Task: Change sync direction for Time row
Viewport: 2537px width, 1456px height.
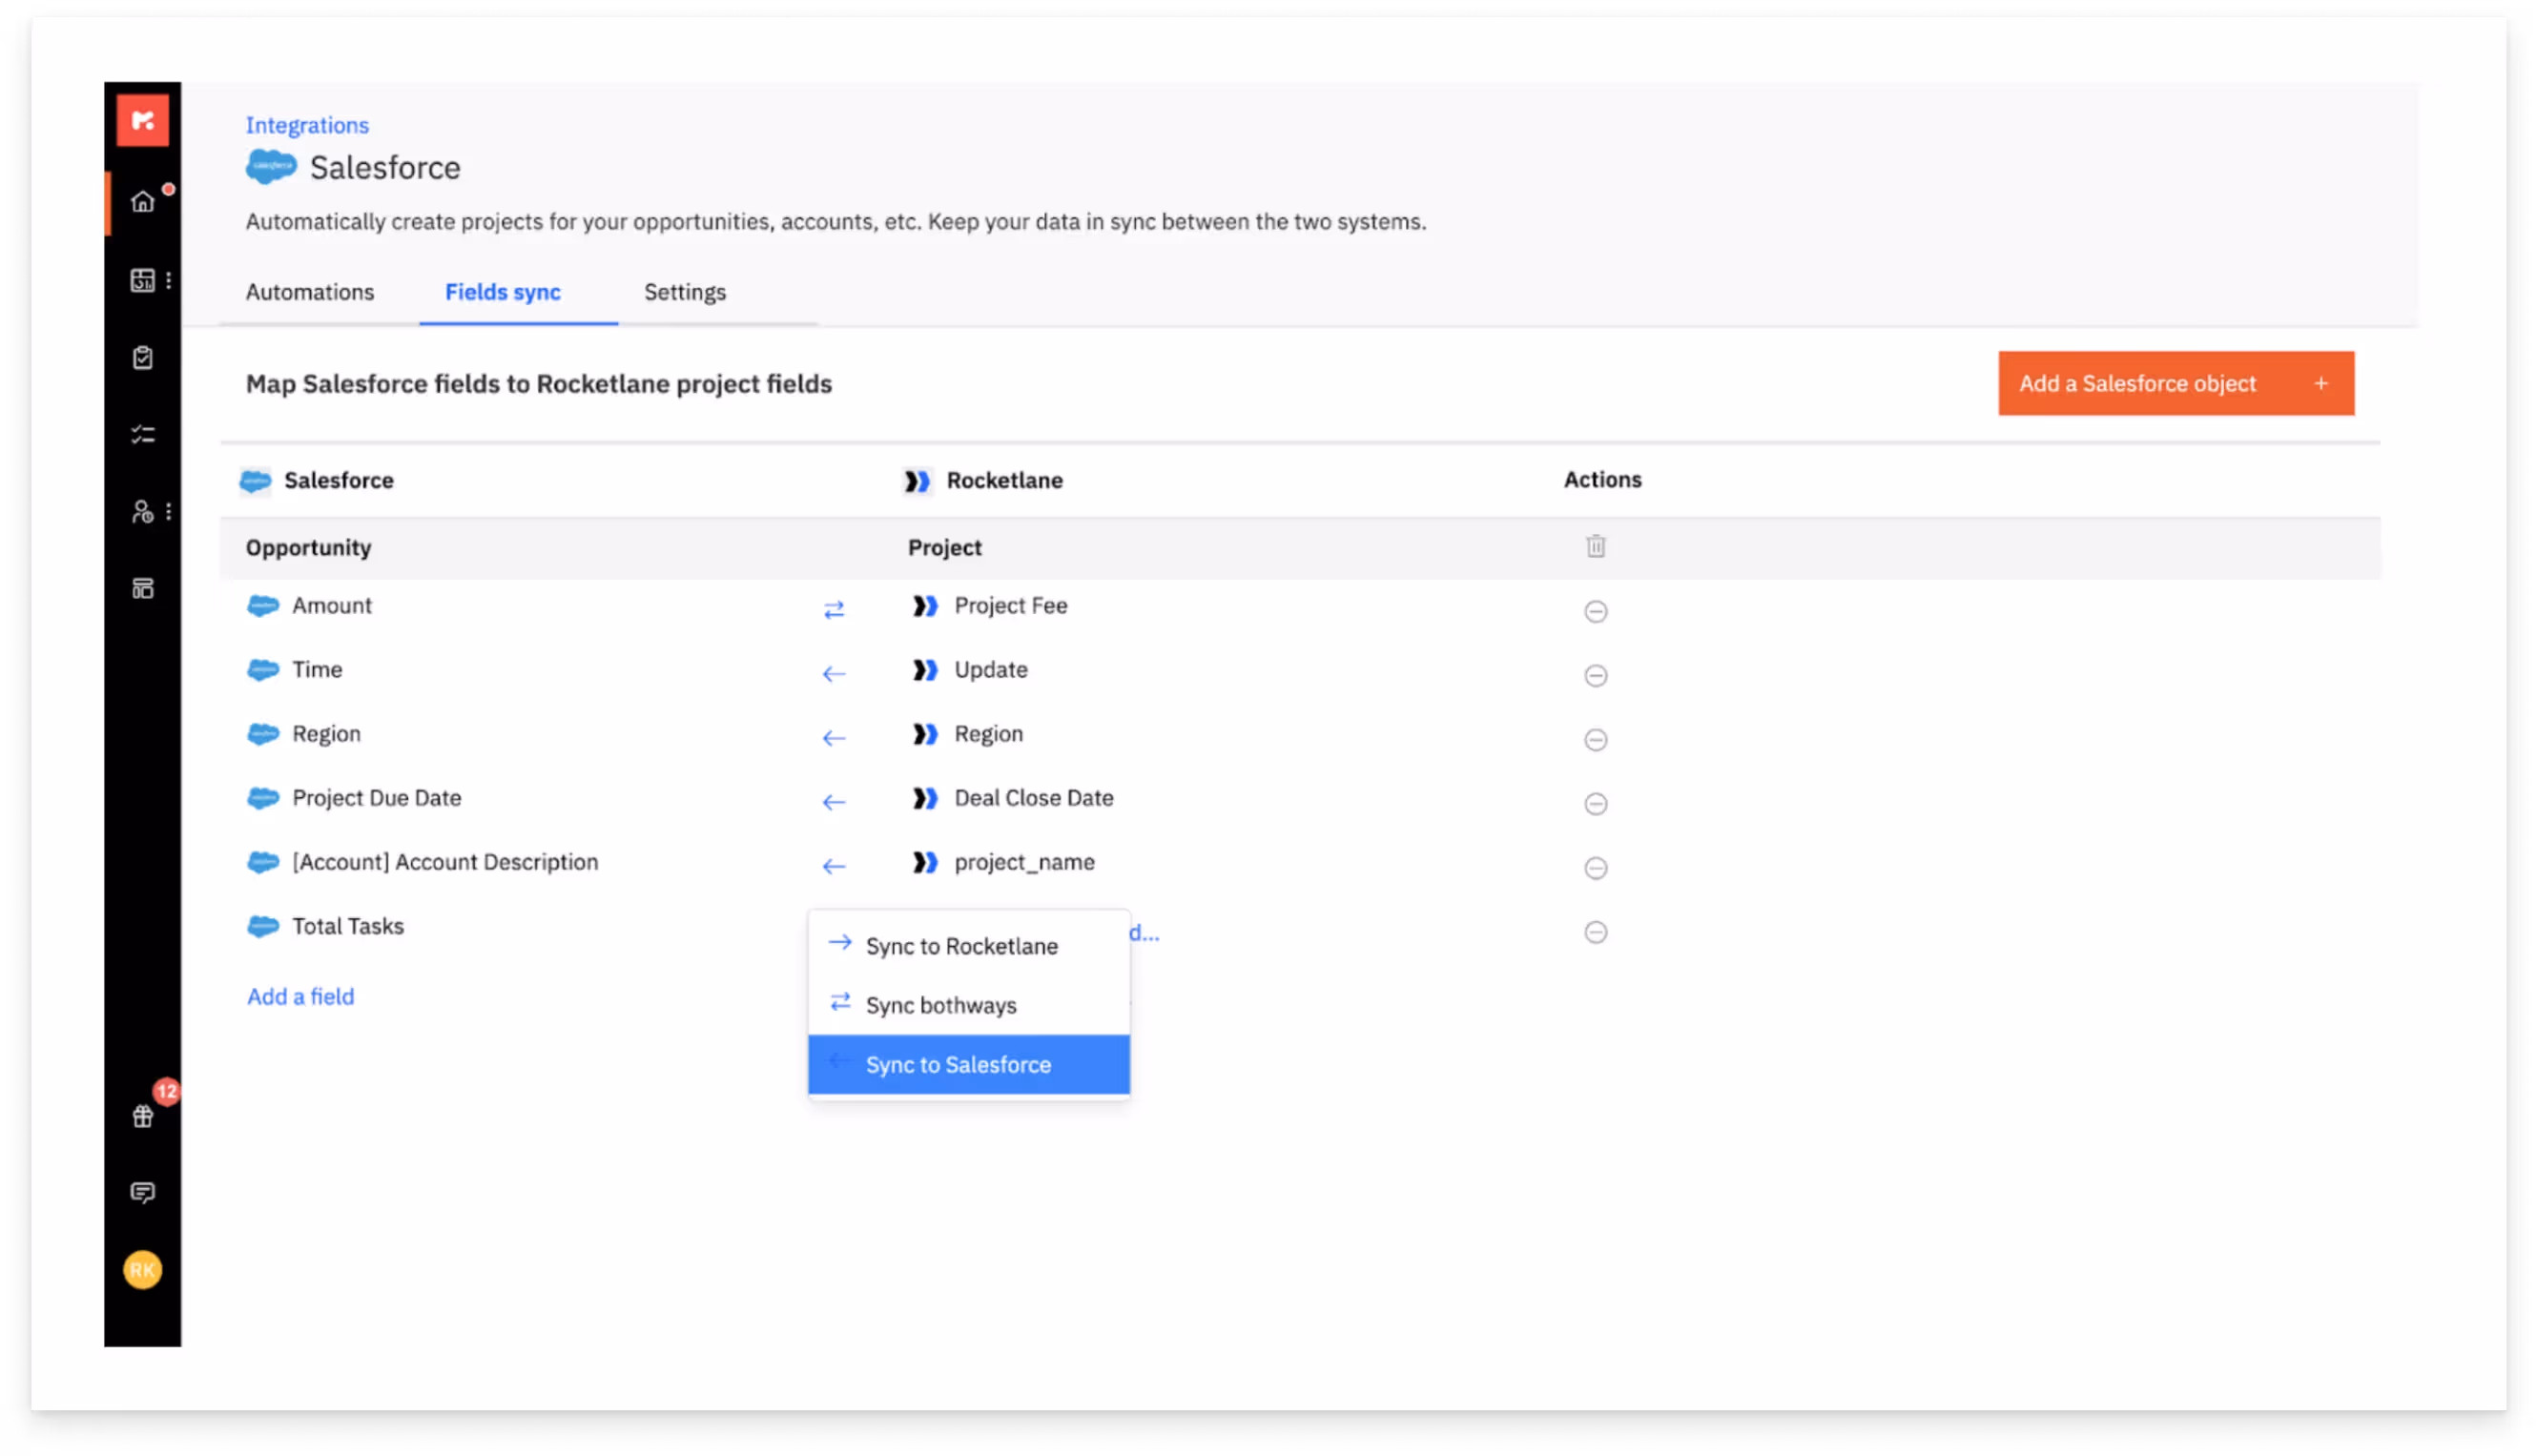Action: 833,674
